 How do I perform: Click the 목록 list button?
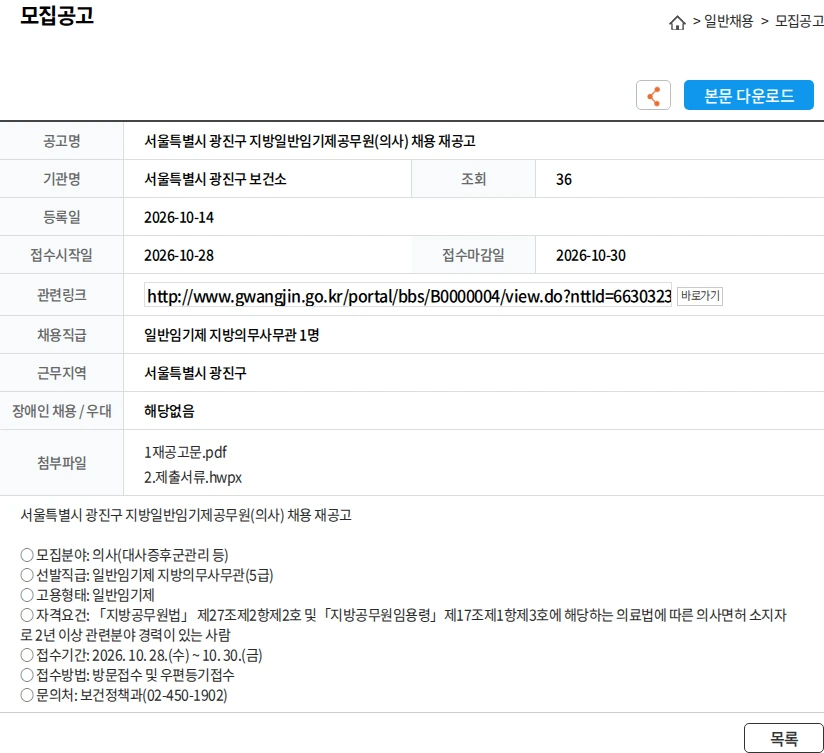pyautogui.click(x=784, y=738)
